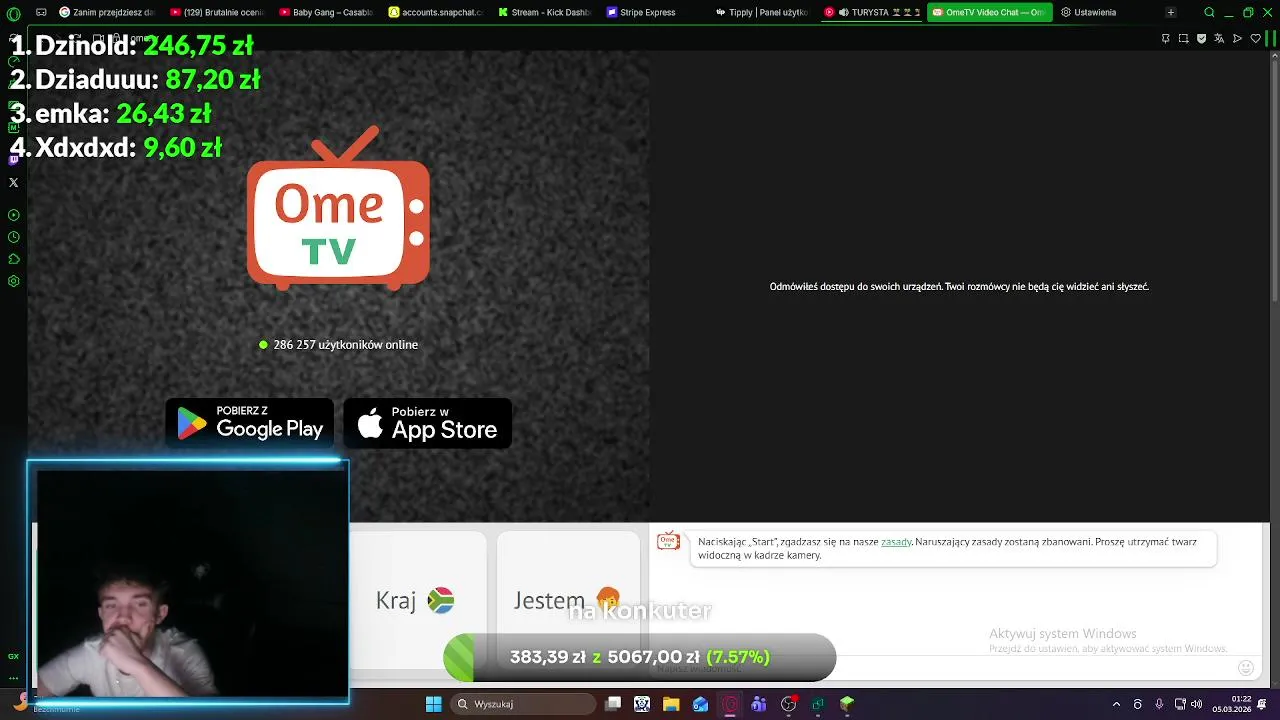
Task: Click the OmeTV logo
Action: click(338, 208)
